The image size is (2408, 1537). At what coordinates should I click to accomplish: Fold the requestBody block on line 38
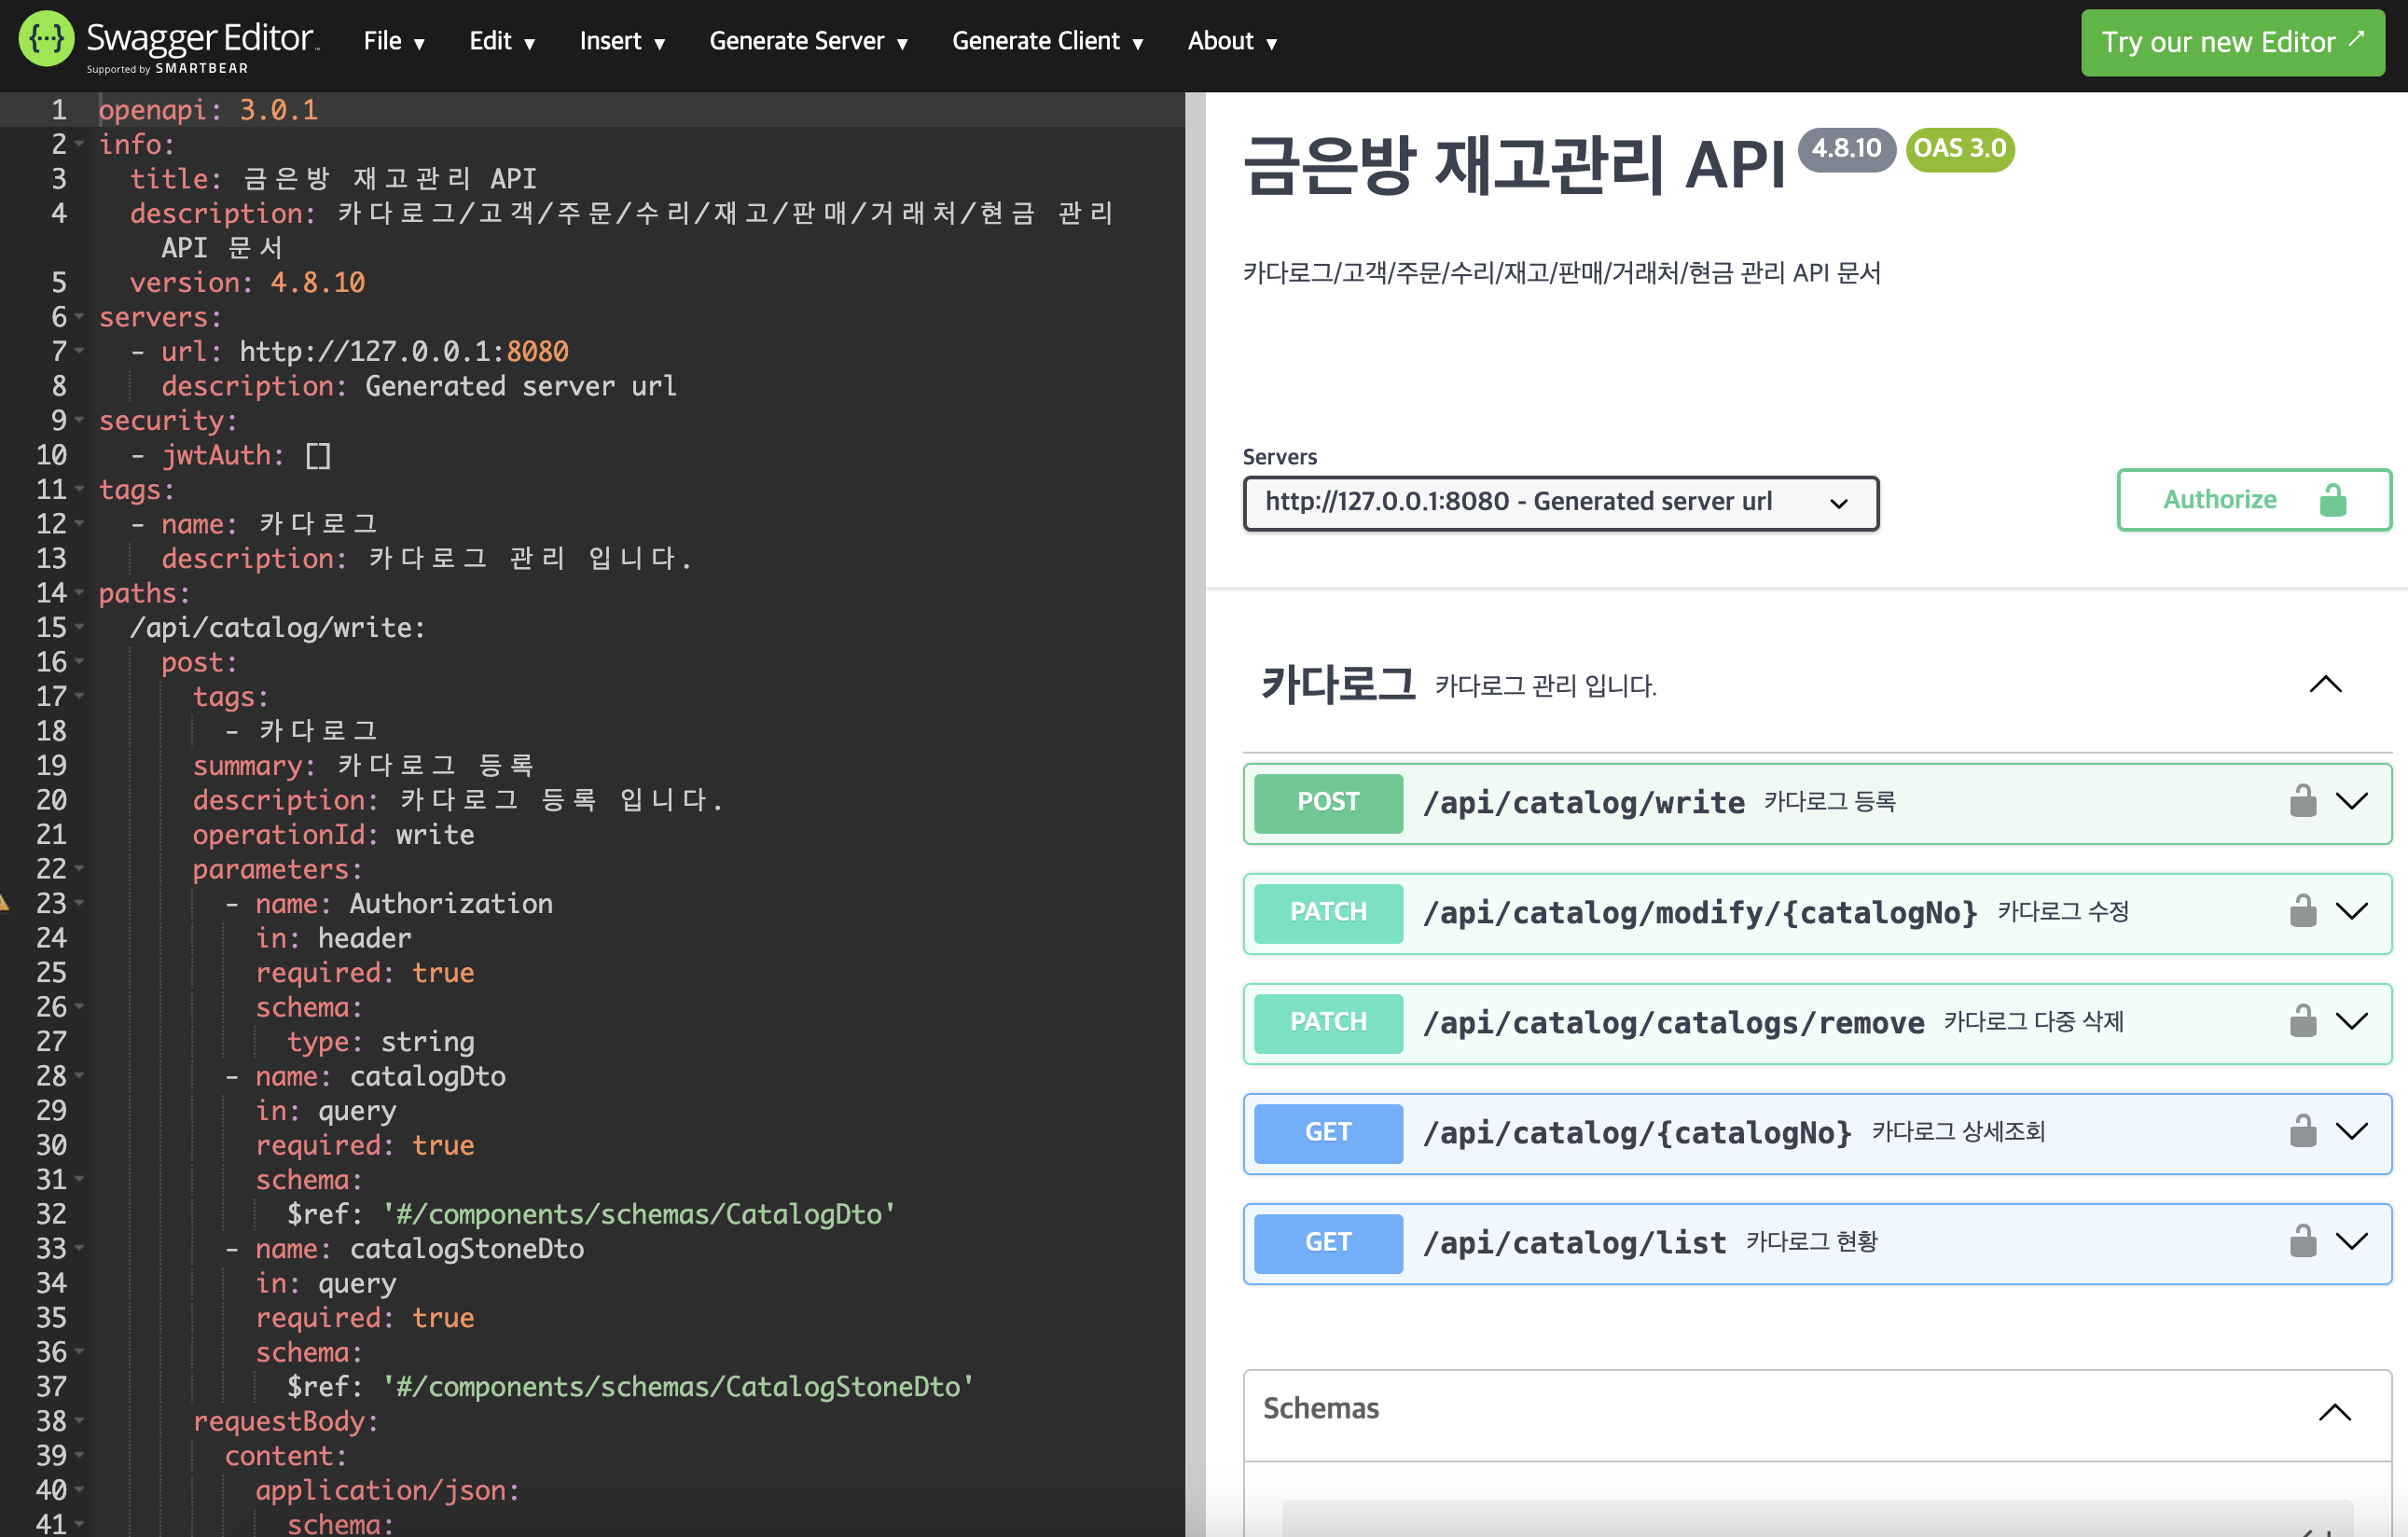pyautogui.click(x=80, y=1421)
